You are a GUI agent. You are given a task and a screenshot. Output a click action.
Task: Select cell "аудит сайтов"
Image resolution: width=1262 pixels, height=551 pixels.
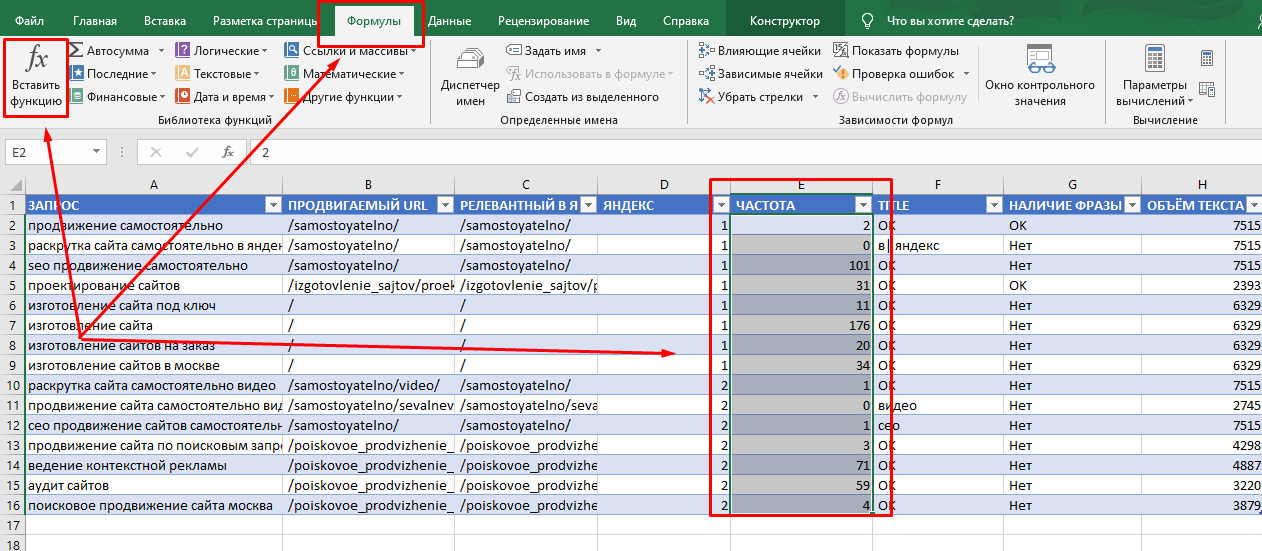154,485
